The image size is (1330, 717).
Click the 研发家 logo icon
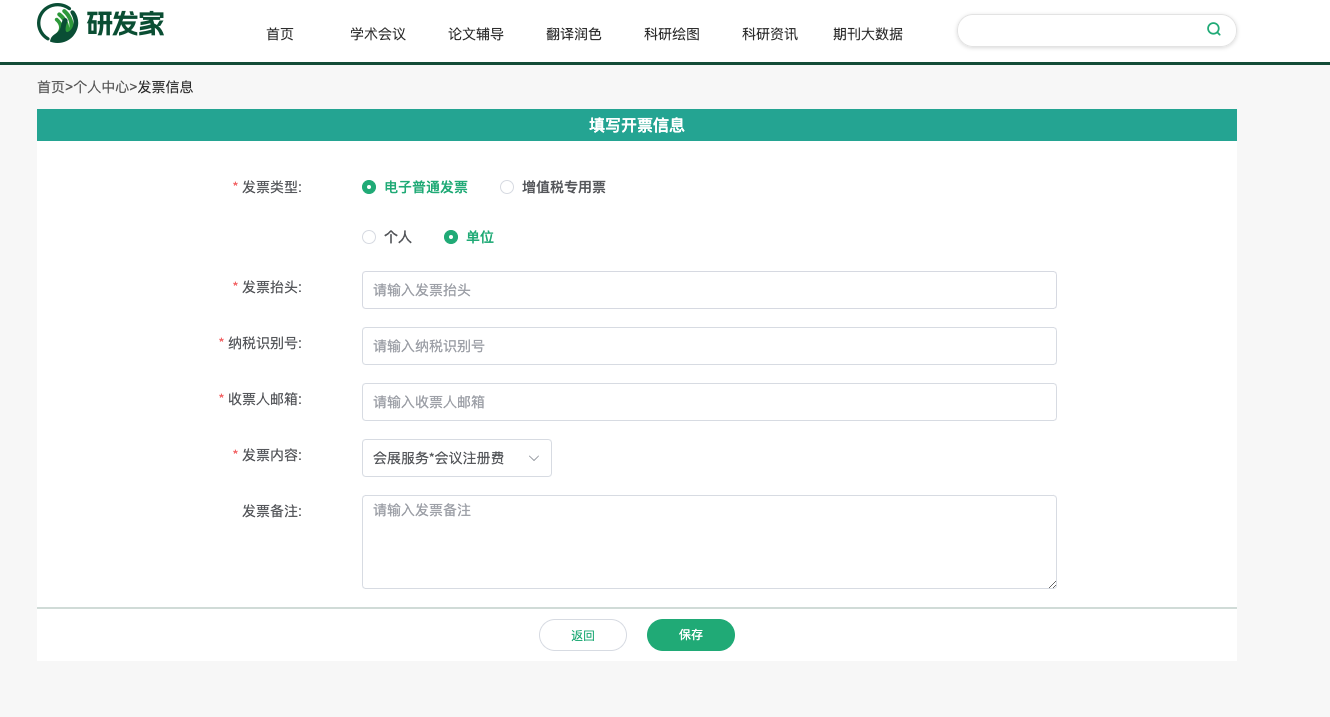tap(57, 23)
